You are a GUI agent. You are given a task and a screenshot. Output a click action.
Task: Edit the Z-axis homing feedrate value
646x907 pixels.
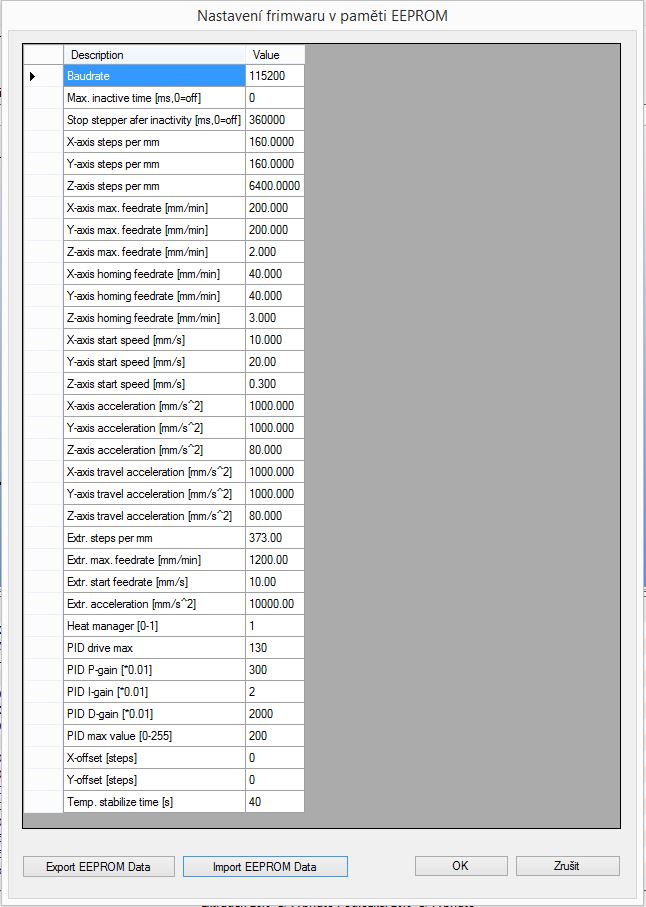[x=274, y=318]
